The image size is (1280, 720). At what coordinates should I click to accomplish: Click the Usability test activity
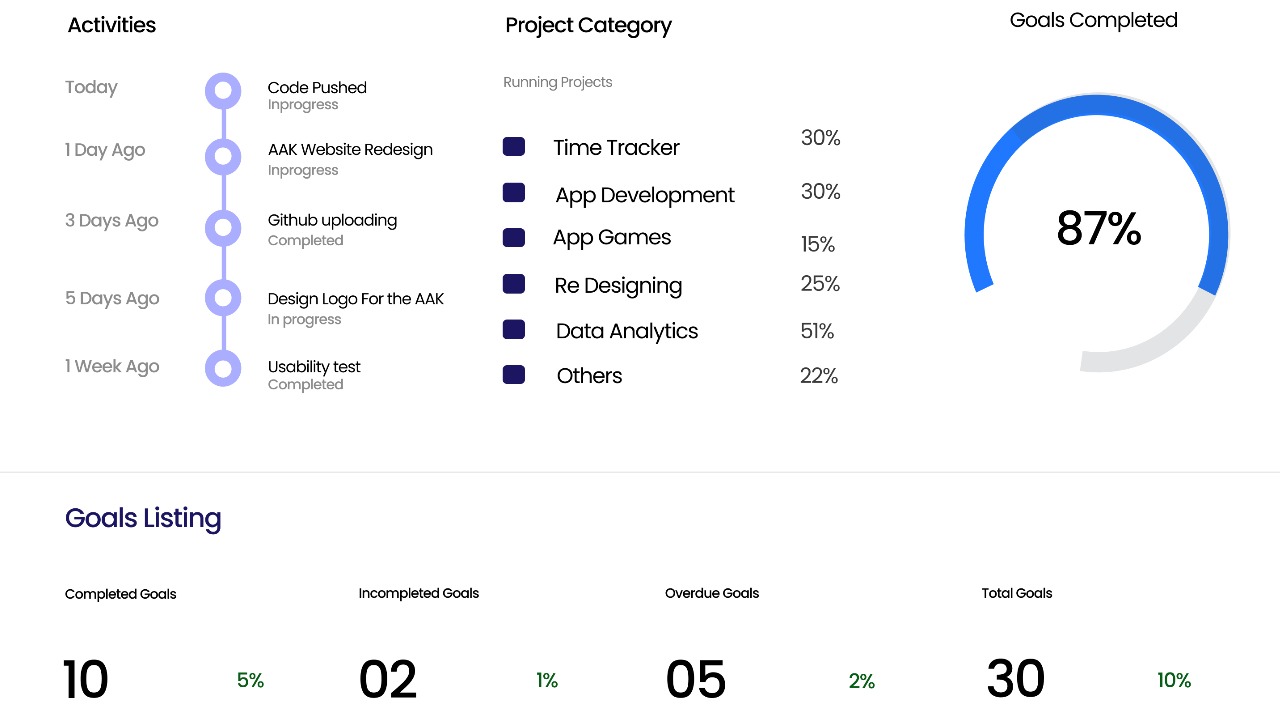coord(314,367)
